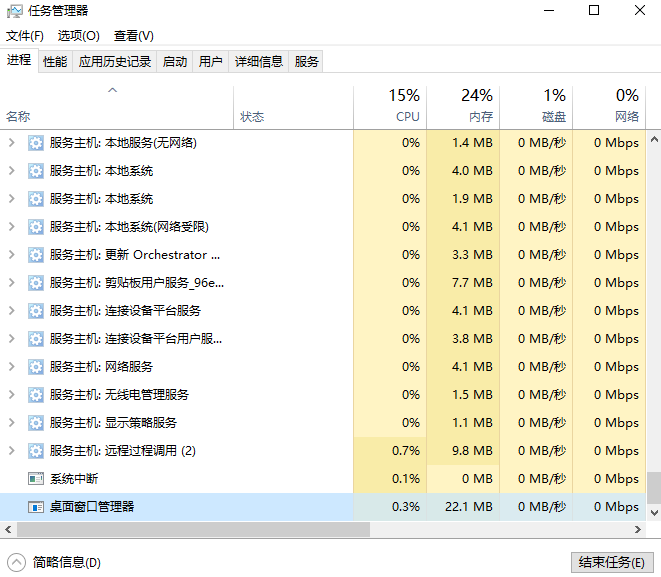Click the 桌面窗口管理器 process icon
The image size is (661, 577).
[36, 507]
